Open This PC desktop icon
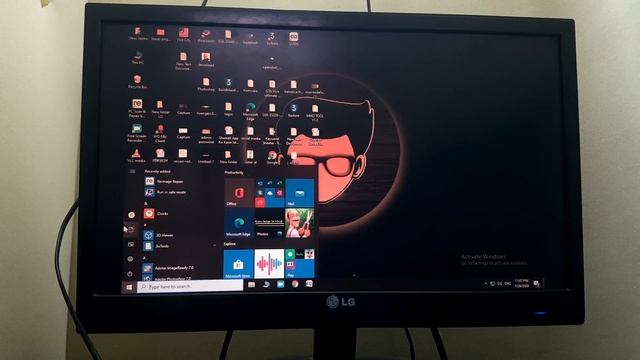This screenshot has width=640, height=360. [x=138, y=58]
